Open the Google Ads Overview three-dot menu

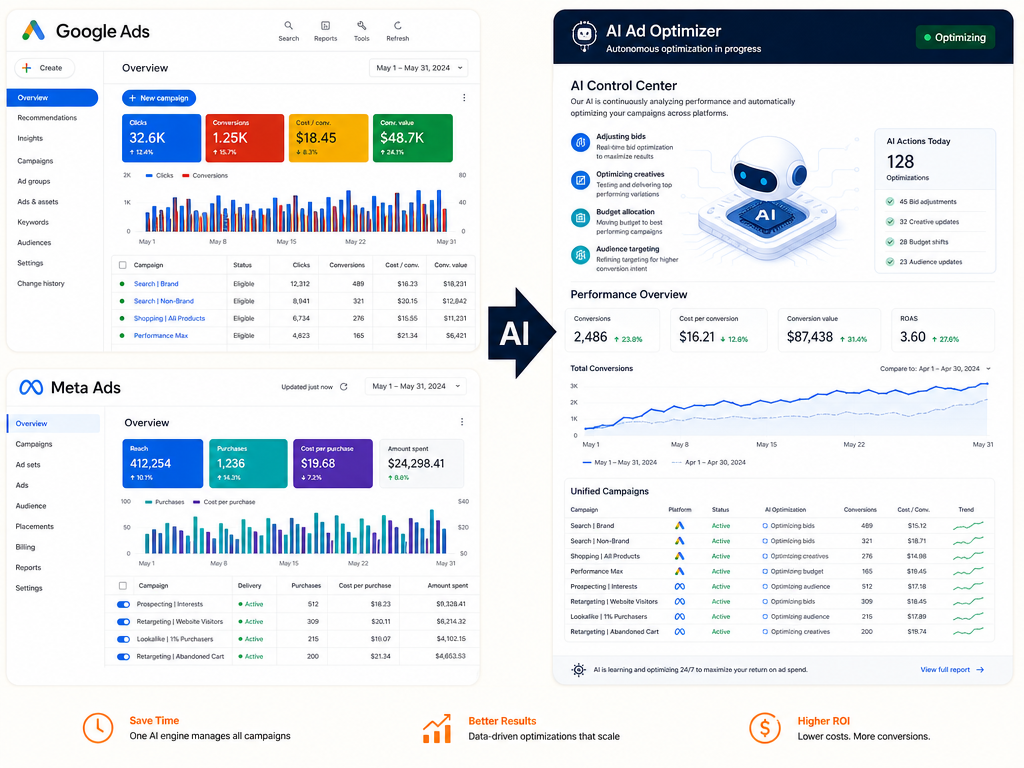(464, 98)
